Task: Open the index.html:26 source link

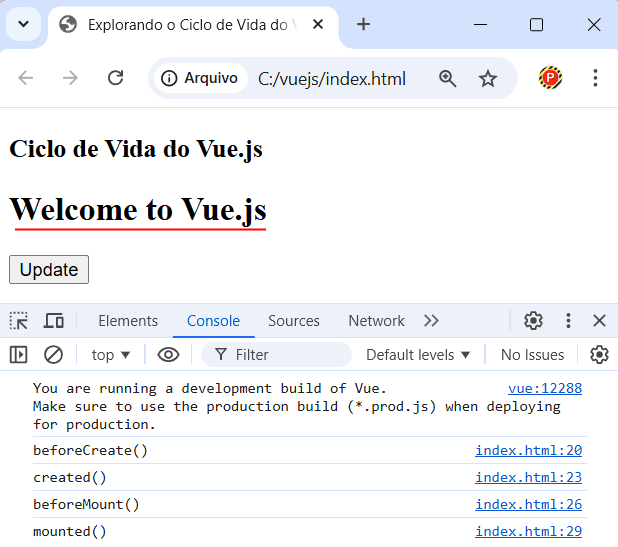Action: 529,504
